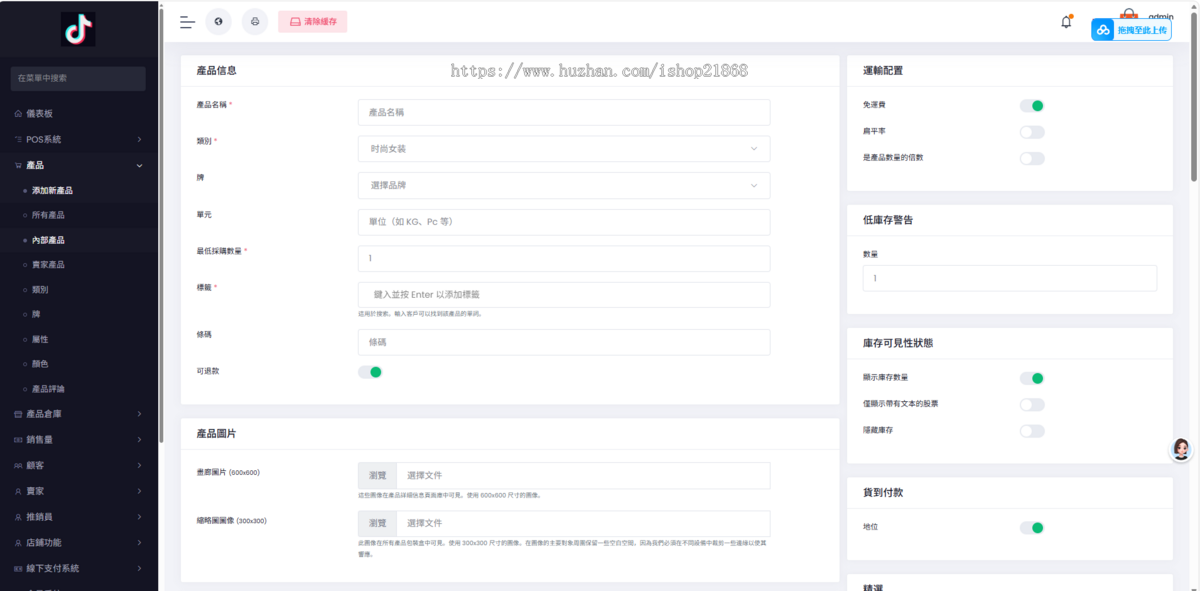Collapse the 產品 menu chevron

[139, 165]
